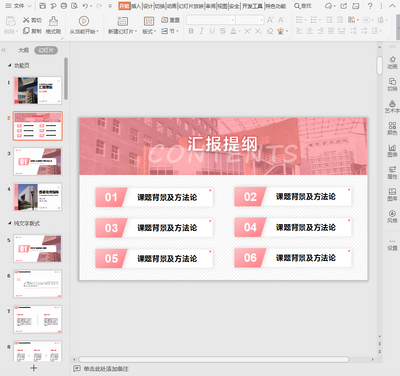The width and height of the screenshot is (400, 376).
Task: Open the font color dropdown arrow
Action: pos(239,31)
